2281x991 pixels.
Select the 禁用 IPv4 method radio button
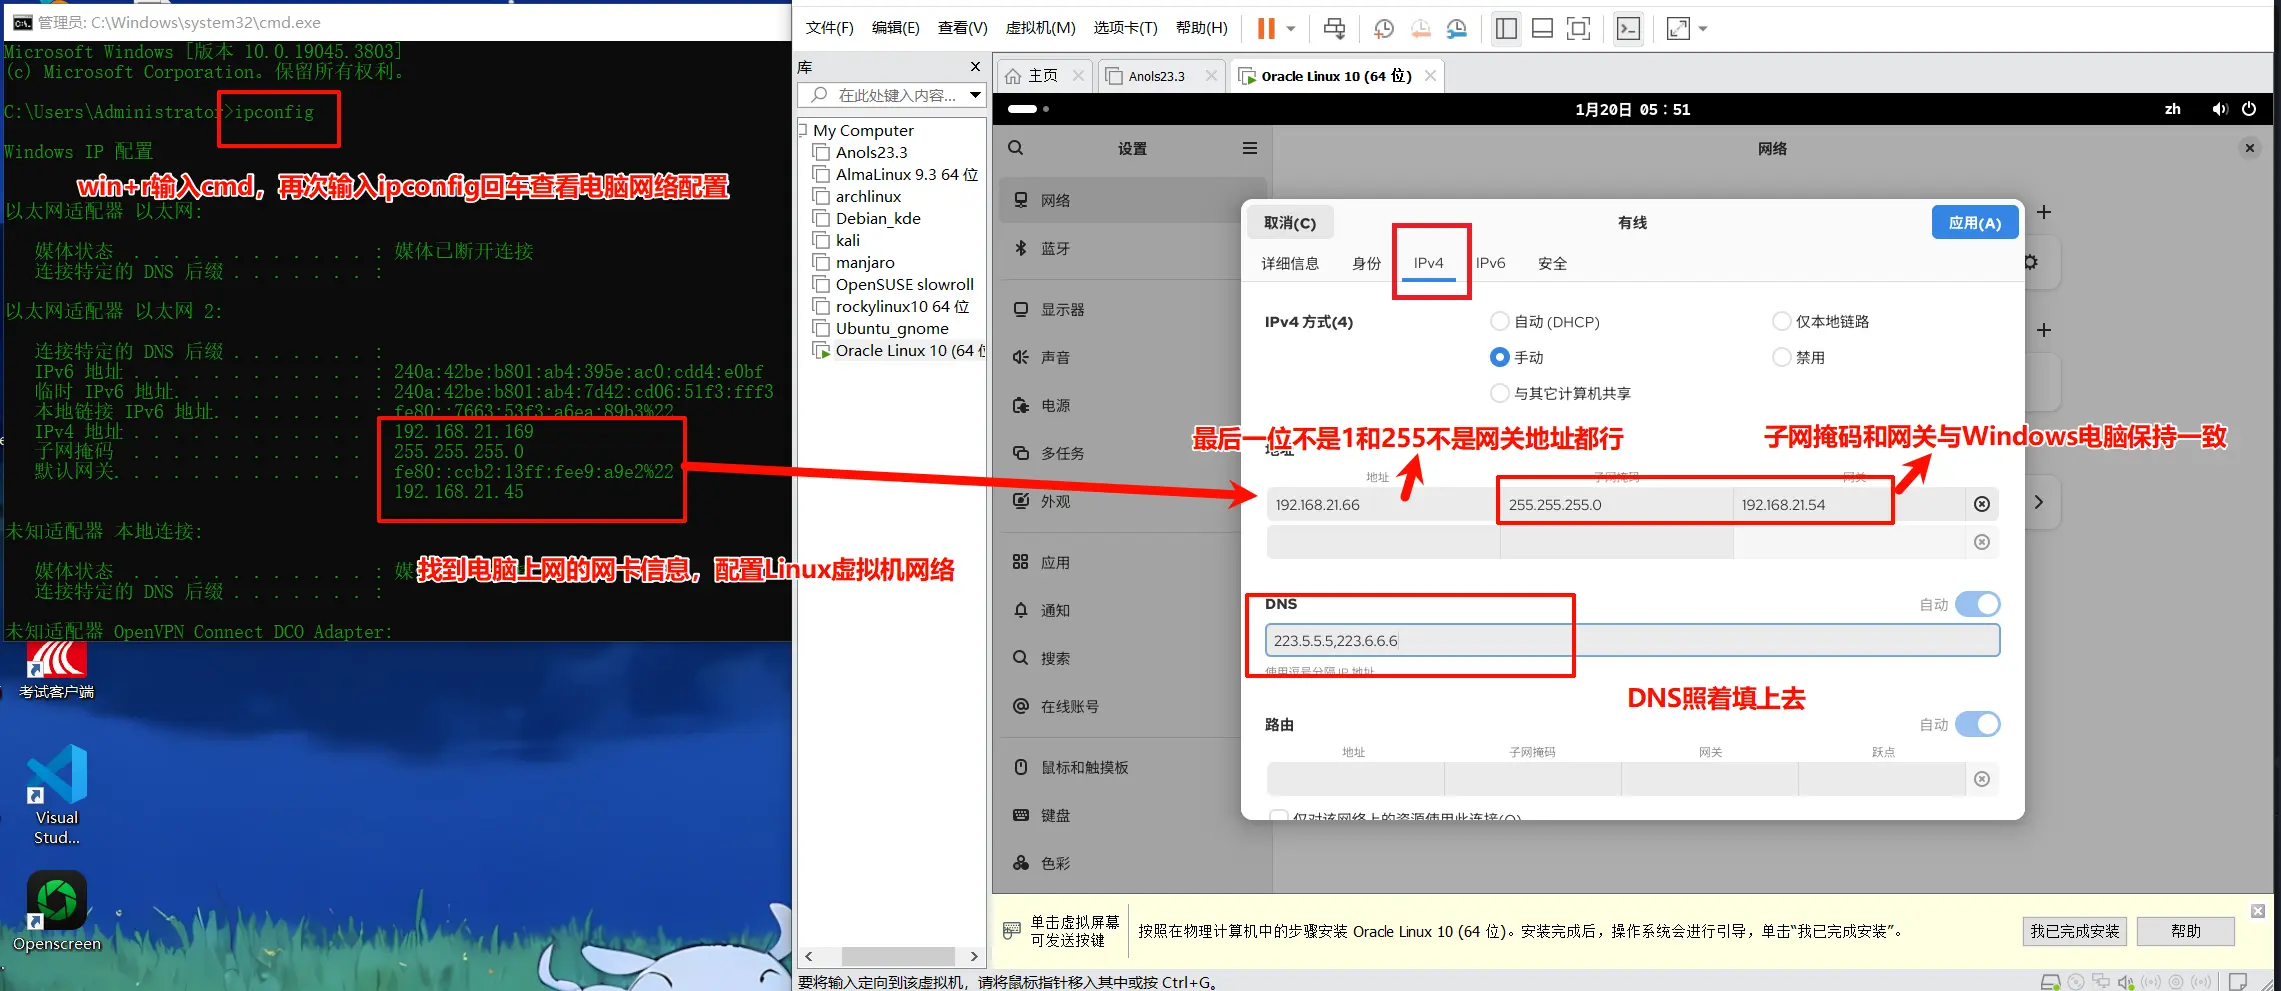click(x=1781, y=357)
